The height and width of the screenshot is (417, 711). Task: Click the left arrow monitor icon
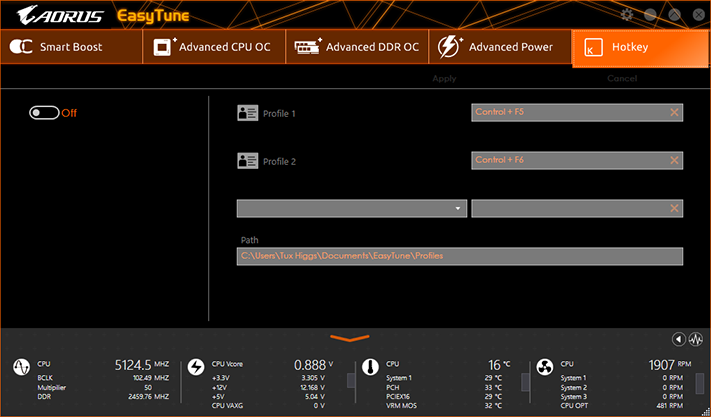[x=679, y=339]
